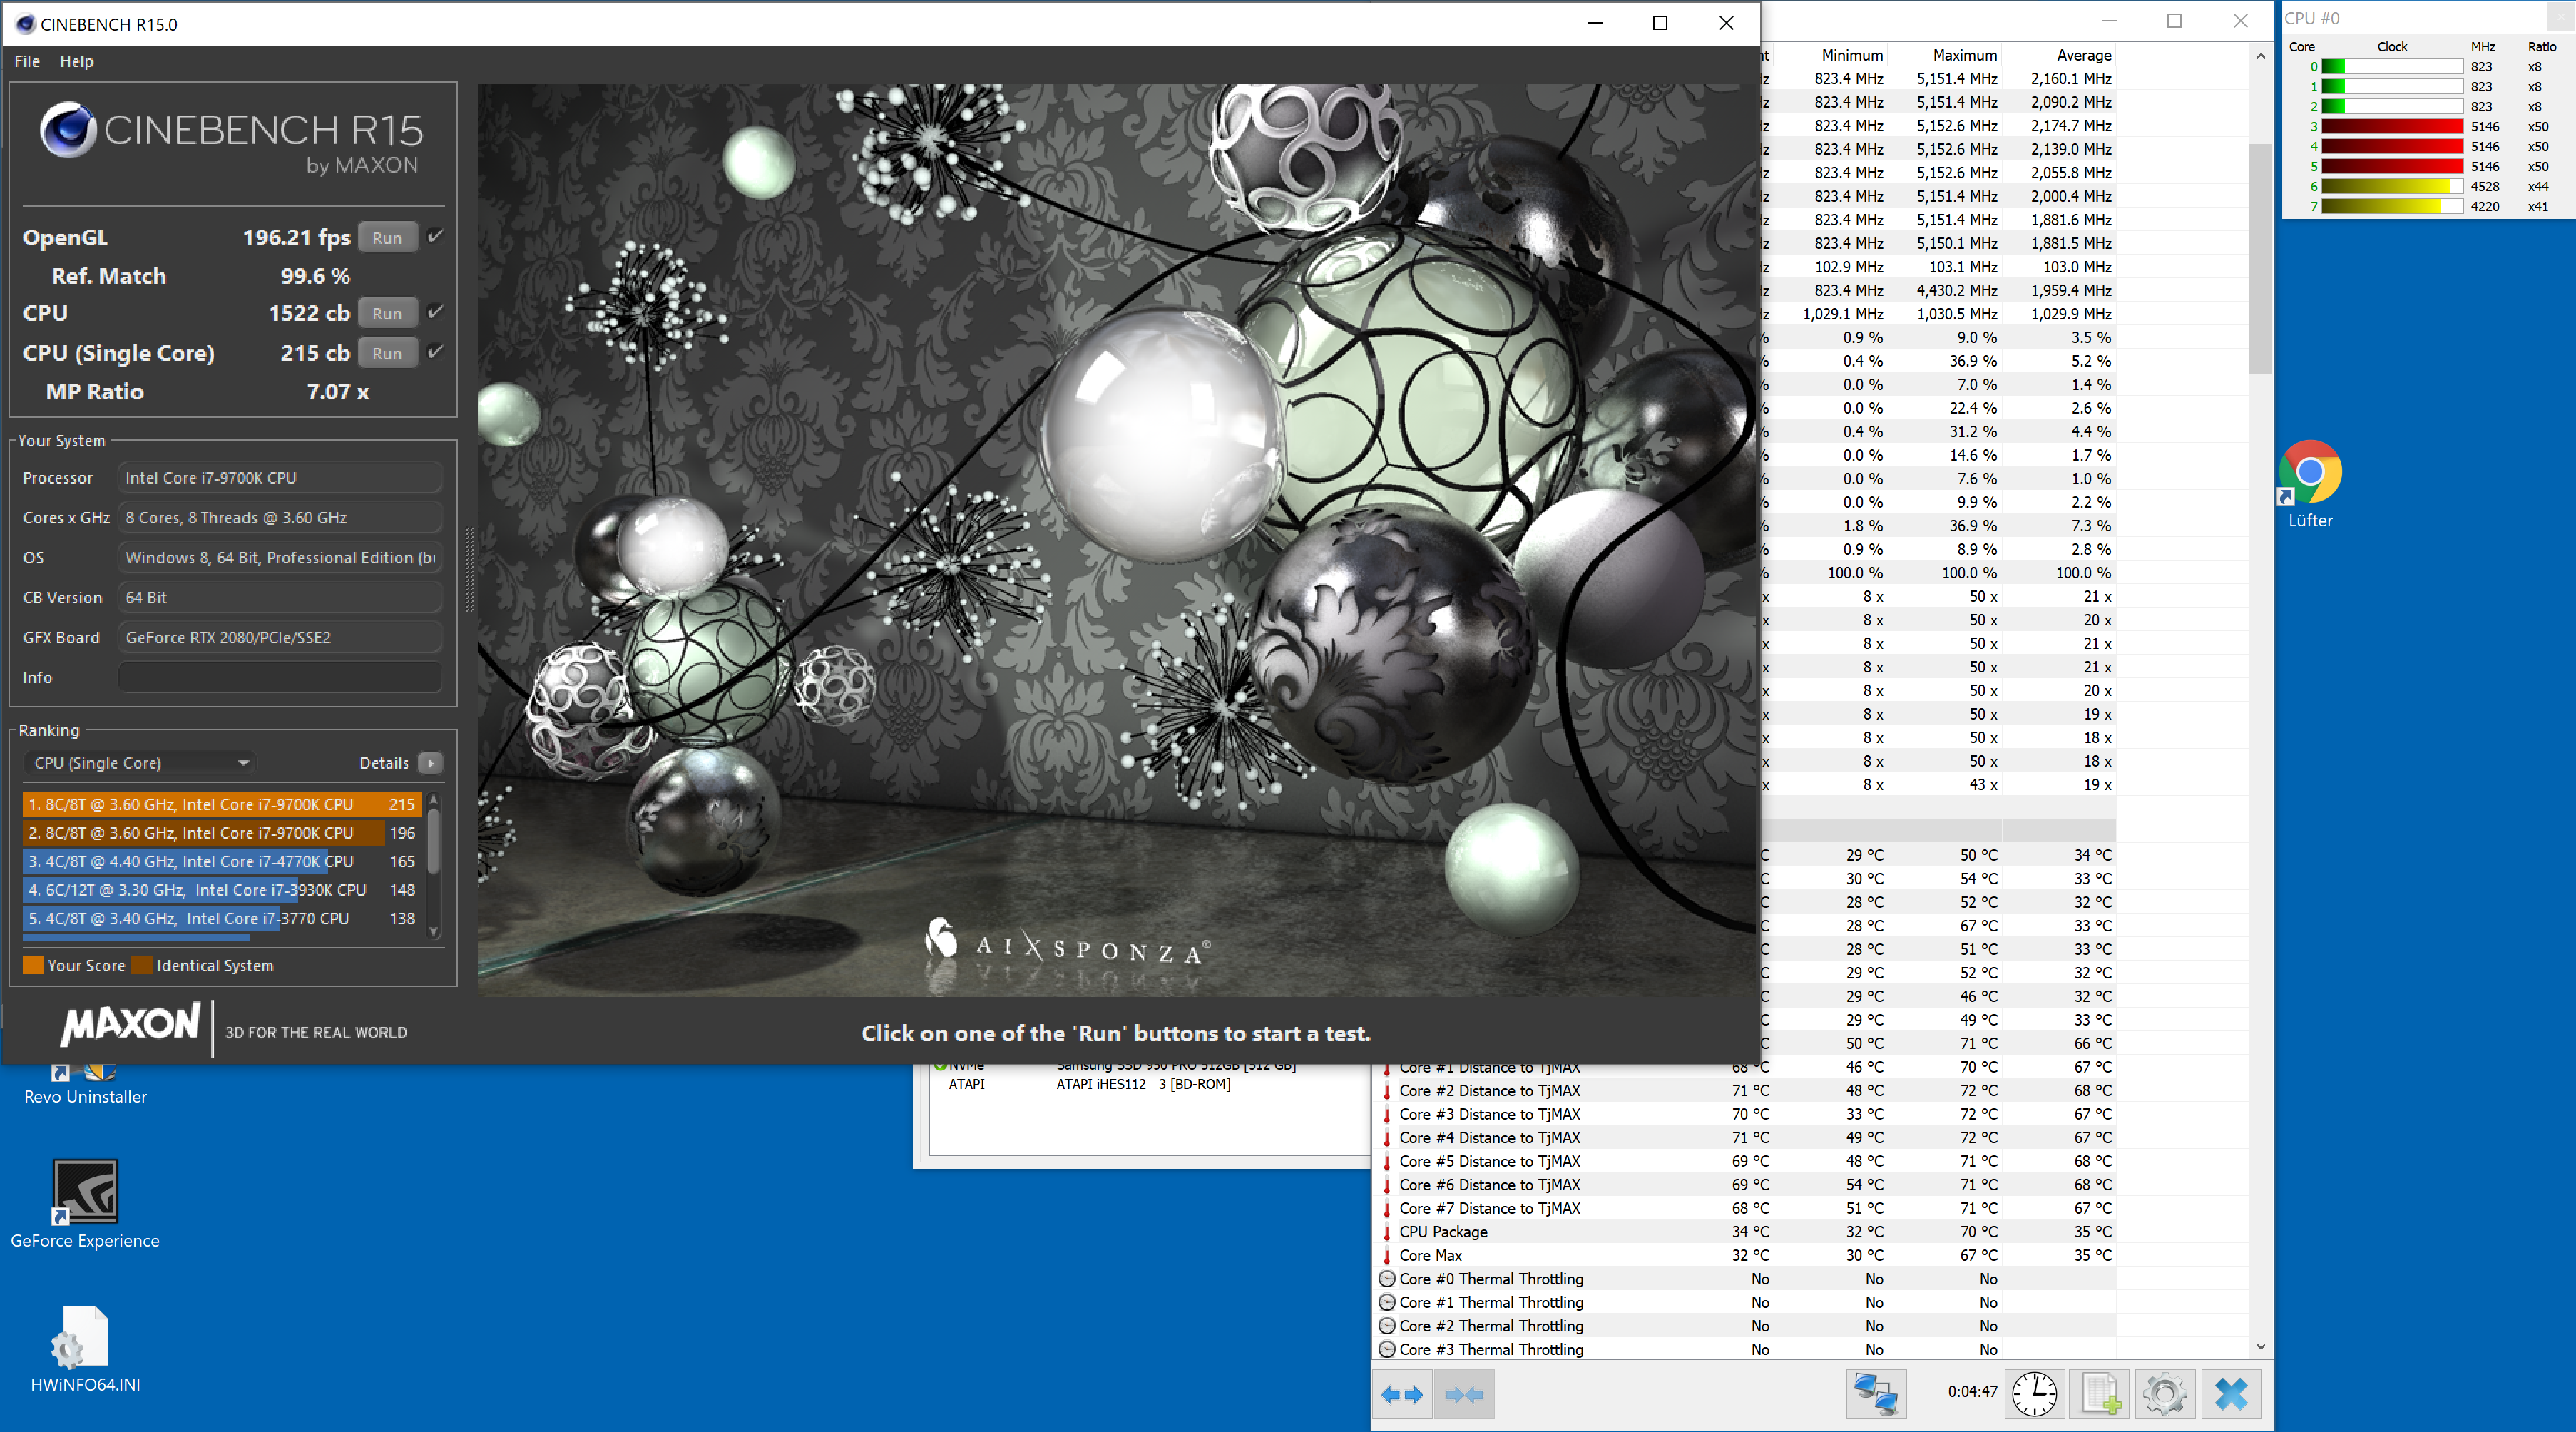This screenshot has width=2576, height=1432.
Task: Click the ranking list scroll-down arrow
Action: pyautogui.click(x=434, y=931)
